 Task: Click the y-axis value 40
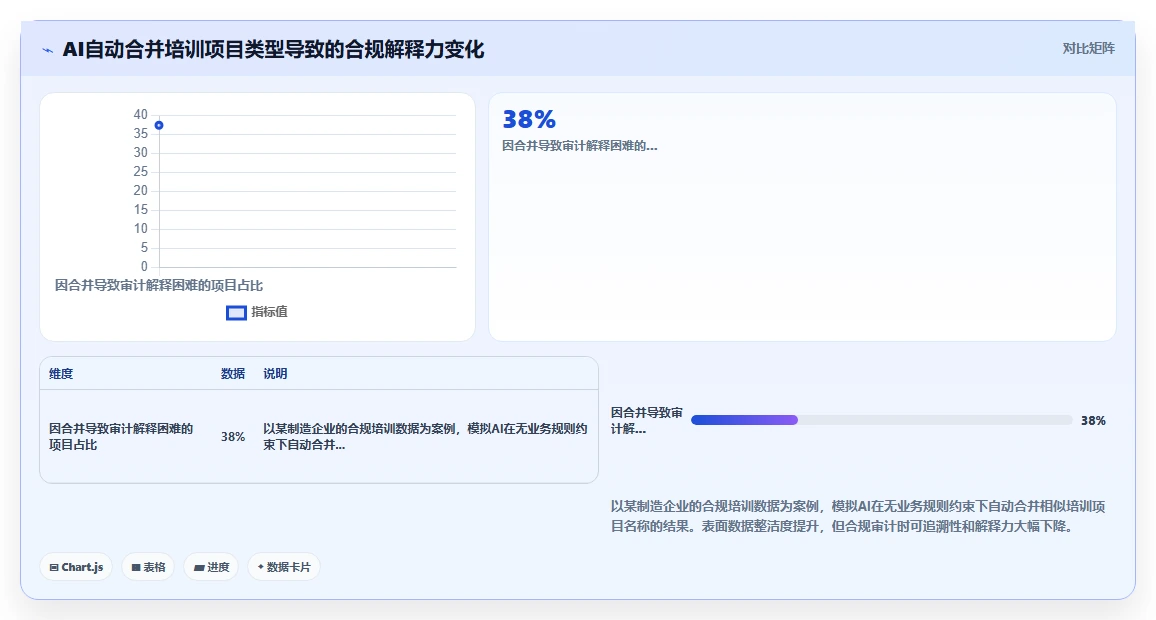coord(140,114)
